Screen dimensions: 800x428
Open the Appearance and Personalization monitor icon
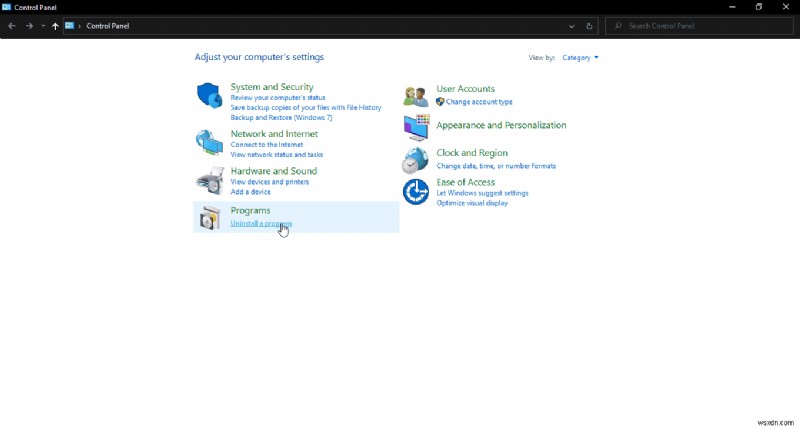coord(416,127)
